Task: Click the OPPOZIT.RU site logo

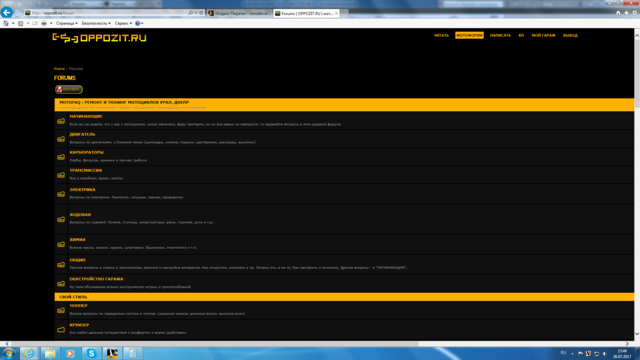Action: (99, 38)
